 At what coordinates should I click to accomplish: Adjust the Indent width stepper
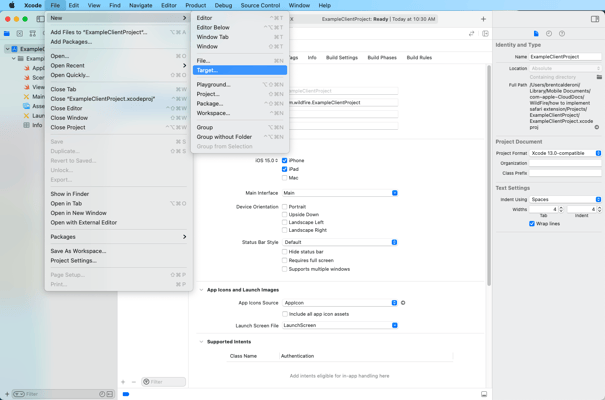(x=599, y=209)
